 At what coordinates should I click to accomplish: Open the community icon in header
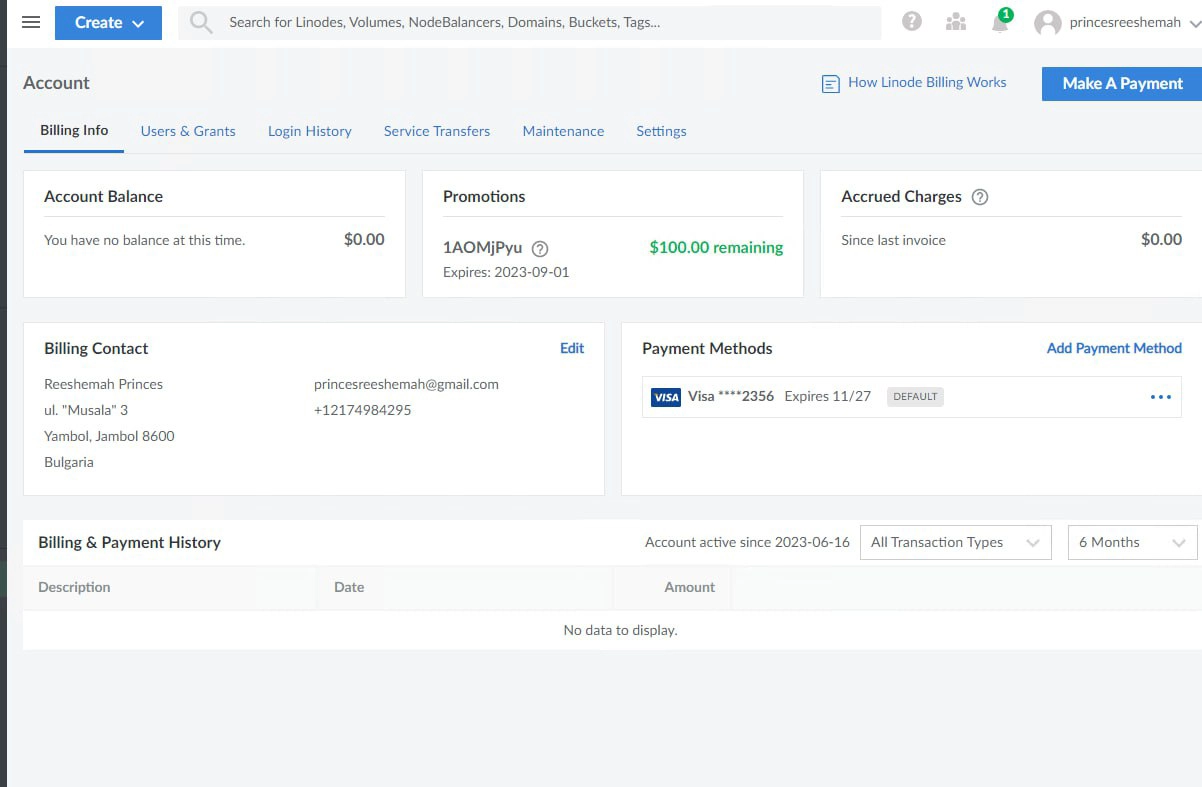coord(955,22)
